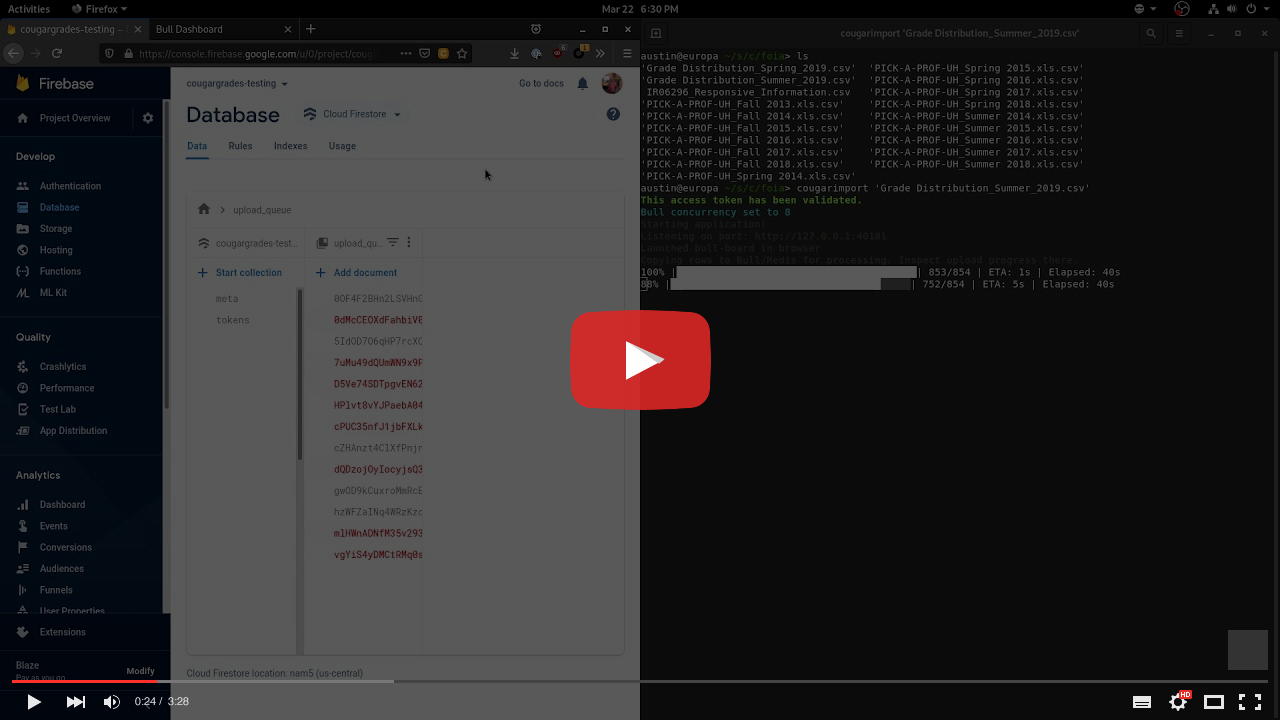Open Performance under Quality
The image size is (1280, 720).
point(67,388)
